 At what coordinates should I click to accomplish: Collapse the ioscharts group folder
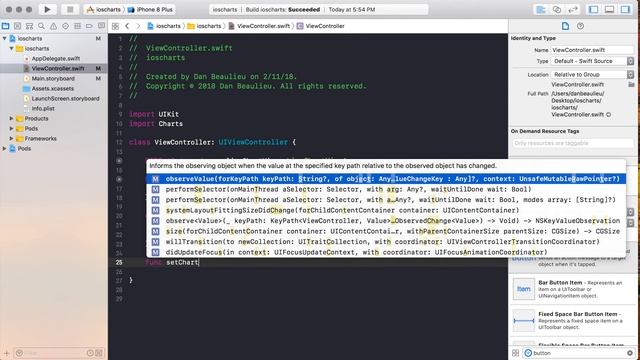pos(11,49)
